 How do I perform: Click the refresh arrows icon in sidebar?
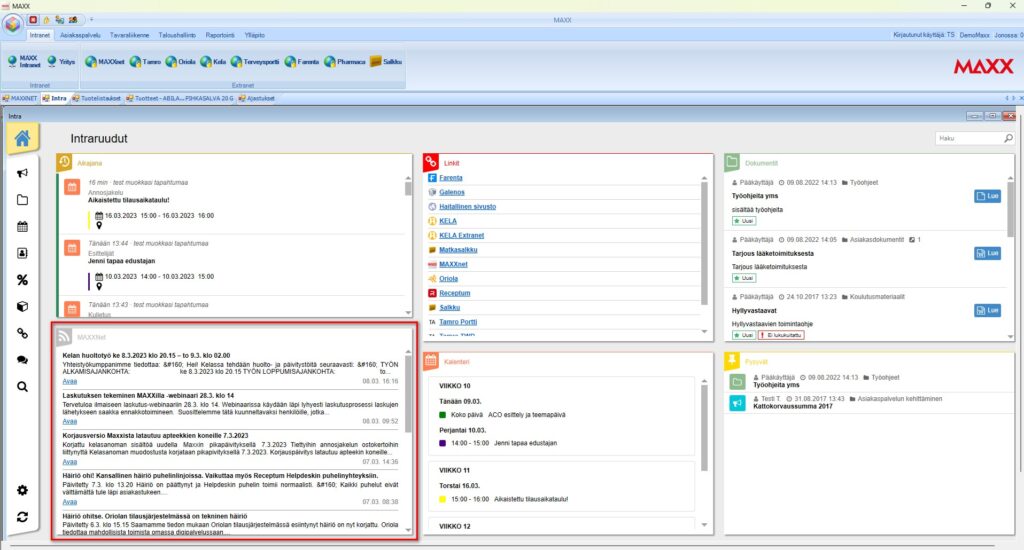pyautogui.click(x=22, y=517)
